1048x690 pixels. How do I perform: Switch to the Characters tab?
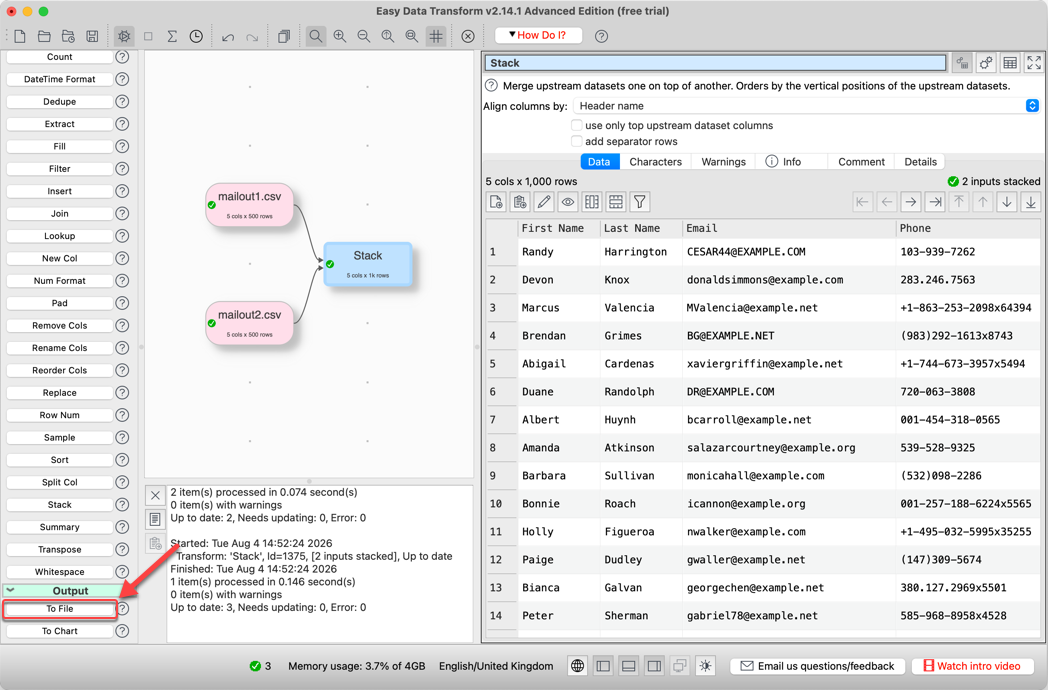point(655,162)
